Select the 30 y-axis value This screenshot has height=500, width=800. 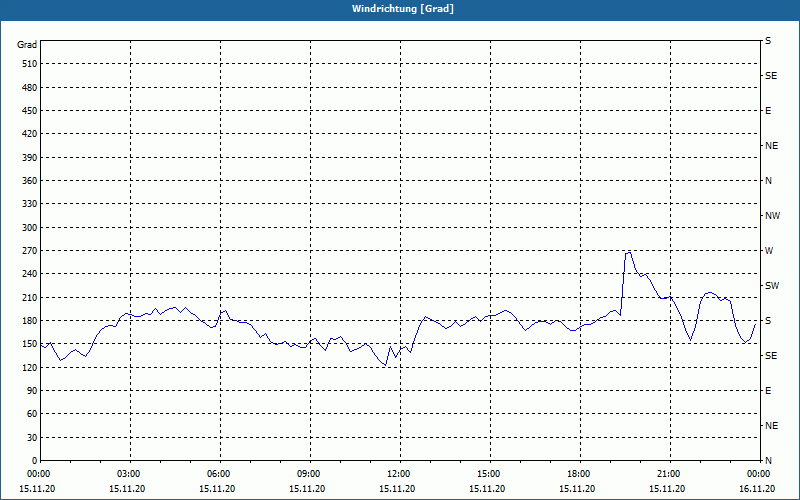(x=32, y=438)
